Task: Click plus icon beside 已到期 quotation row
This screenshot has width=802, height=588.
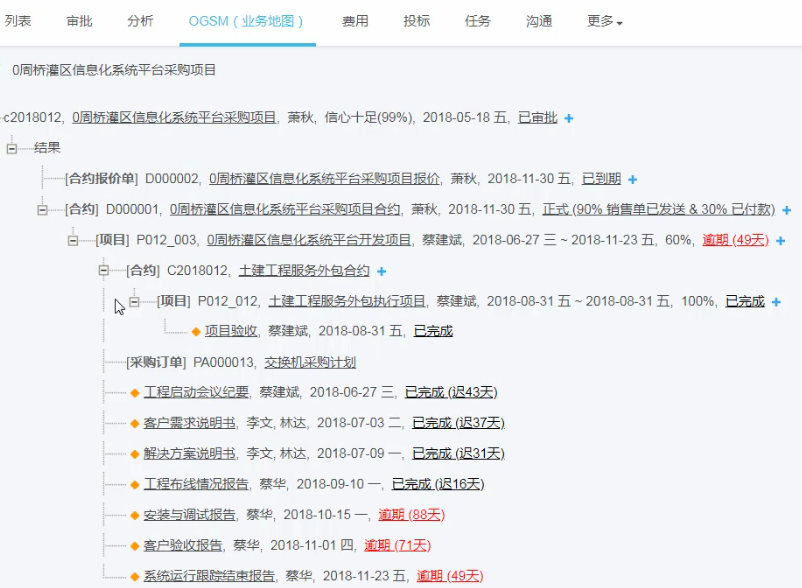Action: [x=632, y=180]
